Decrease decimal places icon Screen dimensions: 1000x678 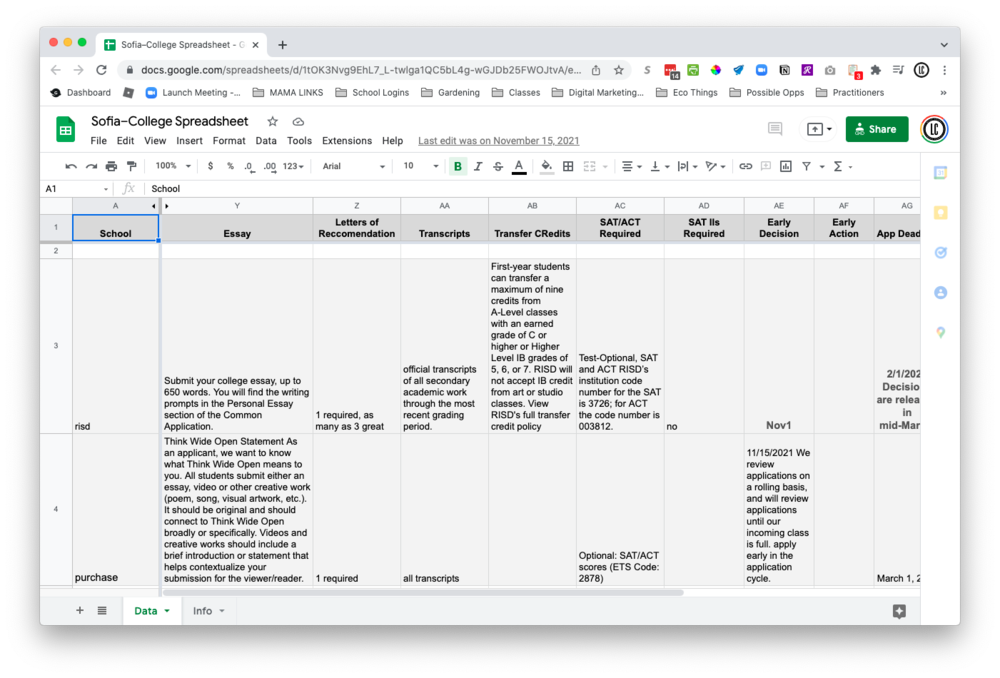click(249, 166)
